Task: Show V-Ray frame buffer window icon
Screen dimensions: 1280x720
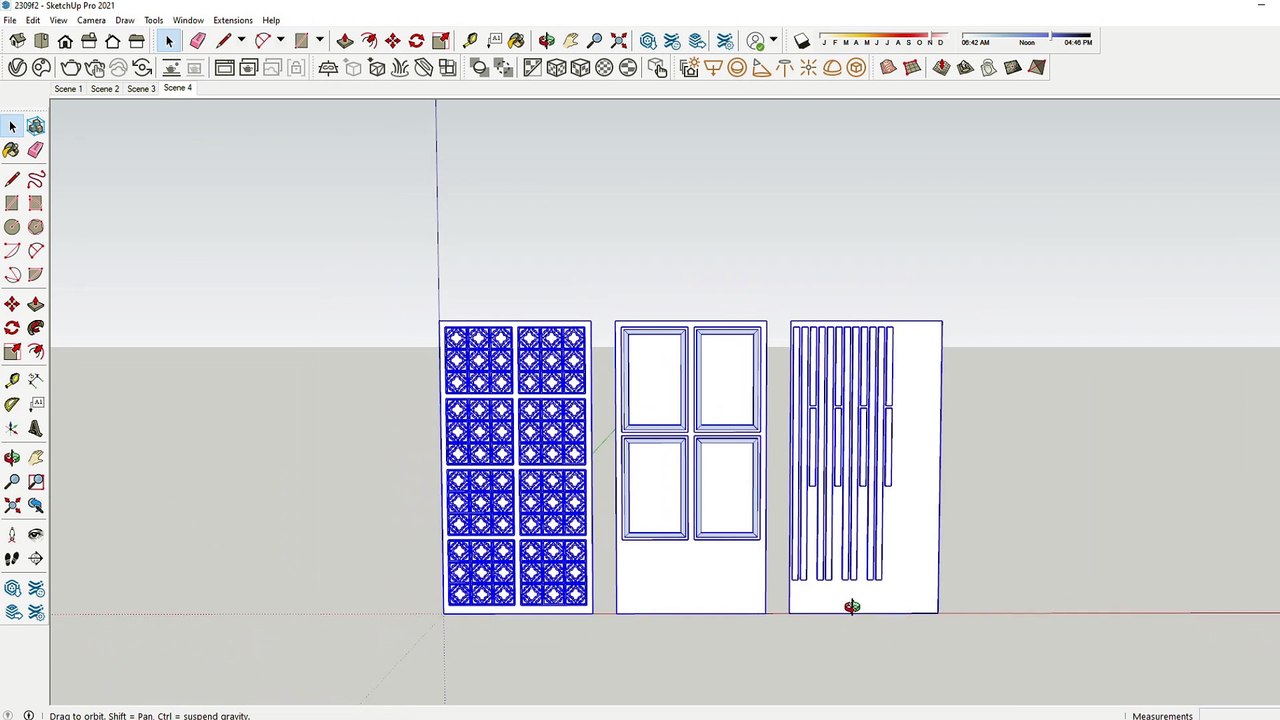Action: click(x=224, y=67)
